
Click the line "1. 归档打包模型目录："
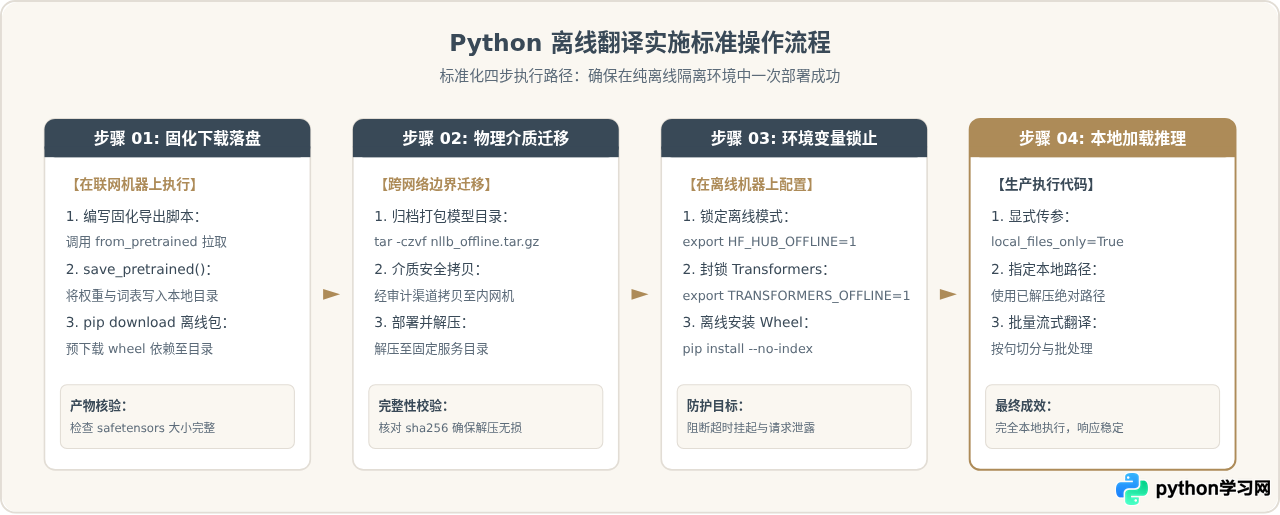coord(441,216)
